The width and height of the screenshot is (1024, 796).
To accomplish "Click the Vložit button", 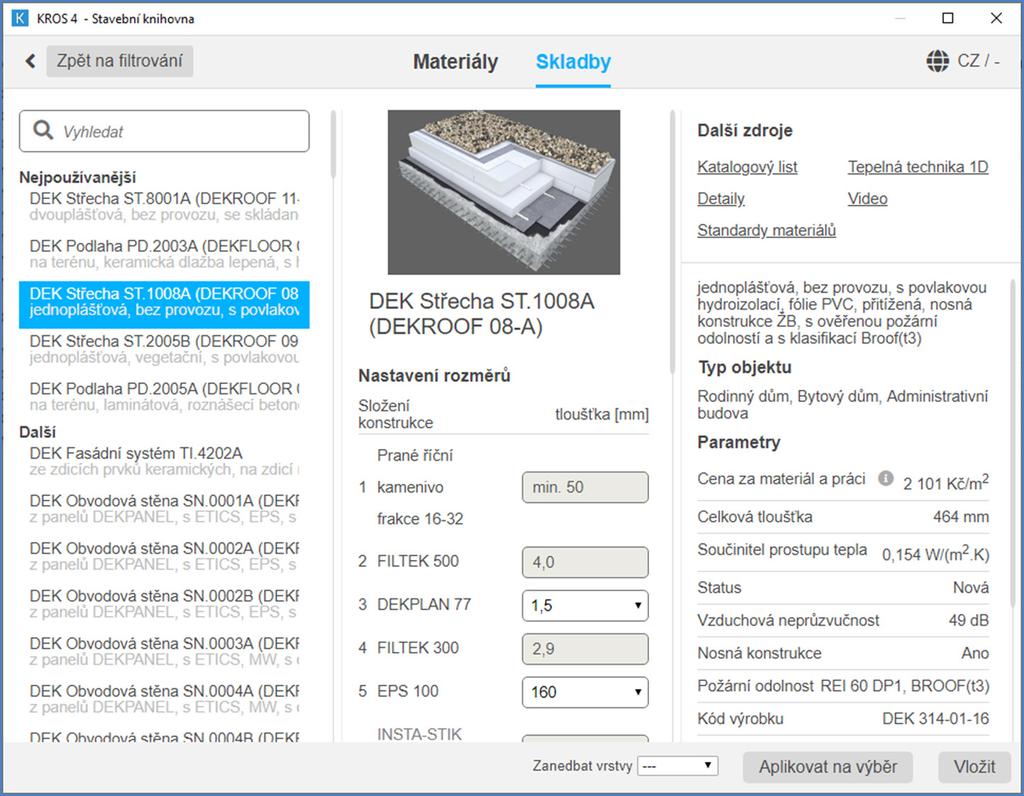I will point(974,767).
